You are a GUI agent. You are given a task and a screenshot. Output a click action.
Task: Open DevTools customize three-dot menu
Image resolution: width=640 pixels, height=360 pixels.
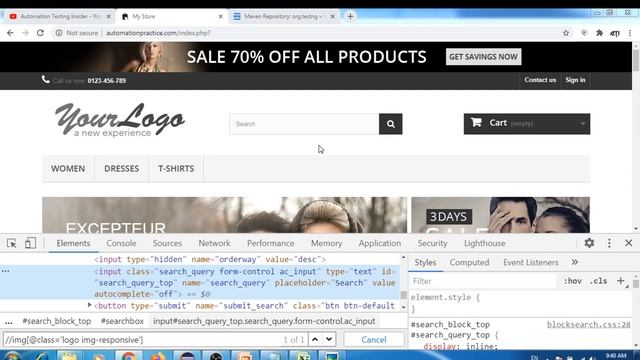click(609, 243)
